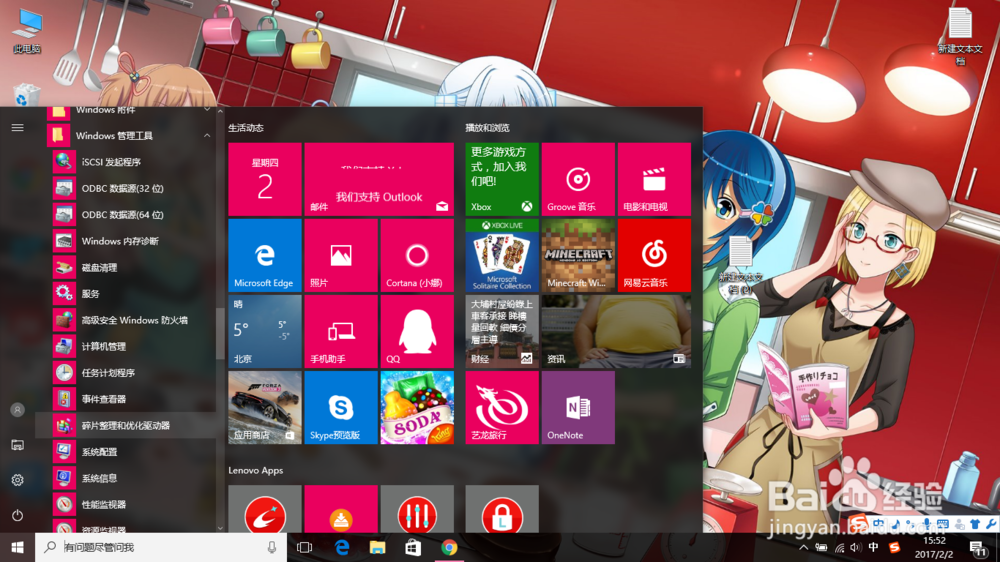The image size is (1000, 562).
Task: Open 系统信息
Action: (126, 478)
